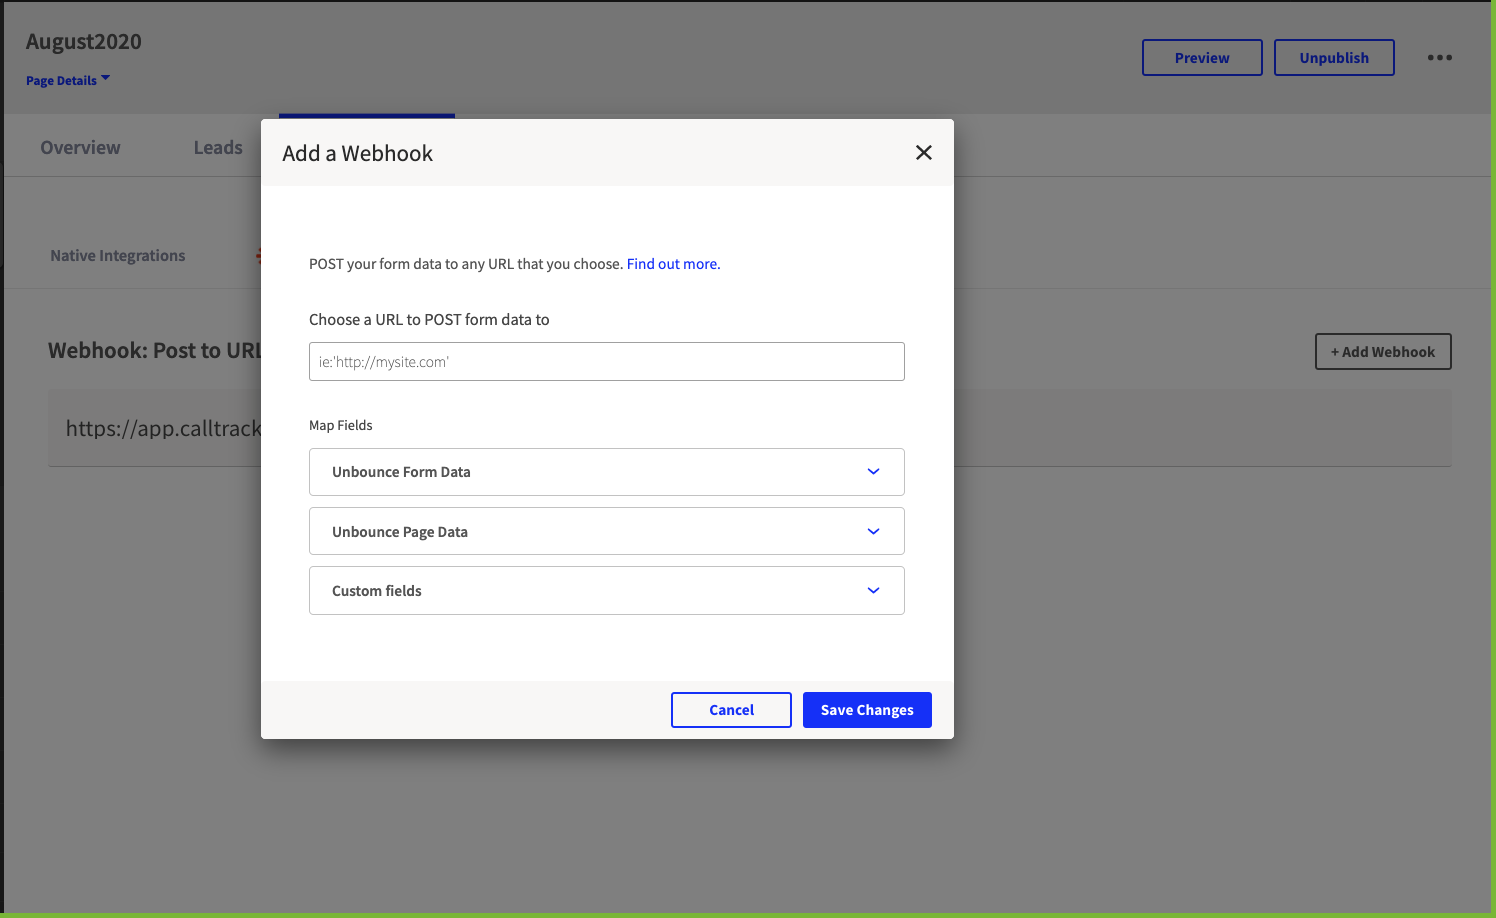Click the + Add Webhook button

click(x=1383, y=351)
